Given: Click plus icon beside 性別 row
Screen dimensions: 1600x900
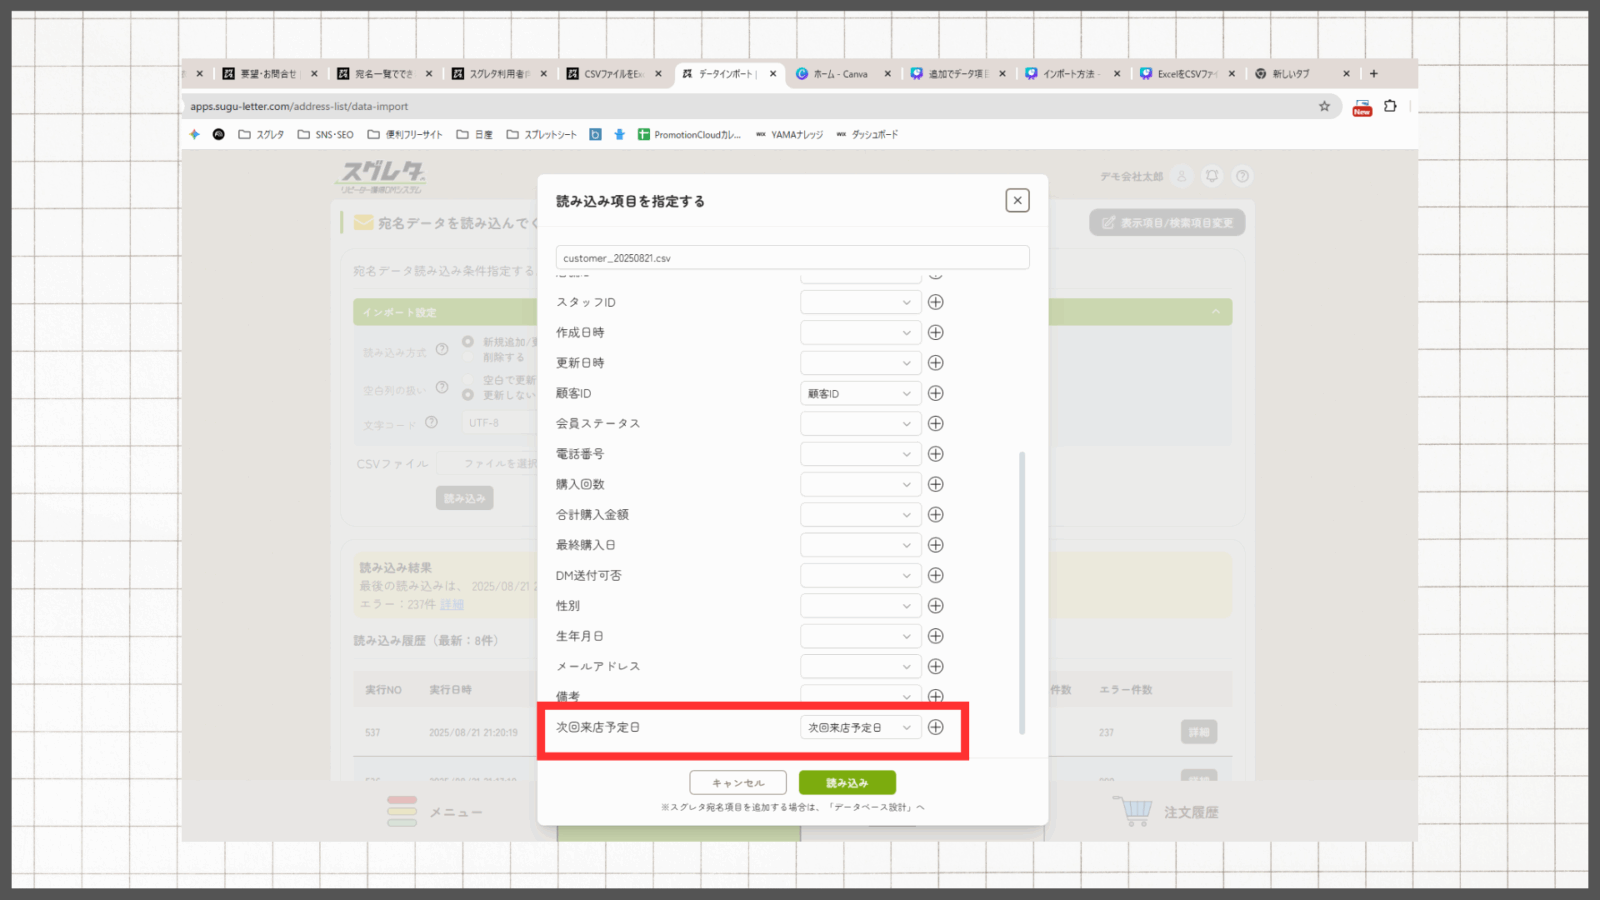Looking at the screenshot, I should click(x=935, y=605).
